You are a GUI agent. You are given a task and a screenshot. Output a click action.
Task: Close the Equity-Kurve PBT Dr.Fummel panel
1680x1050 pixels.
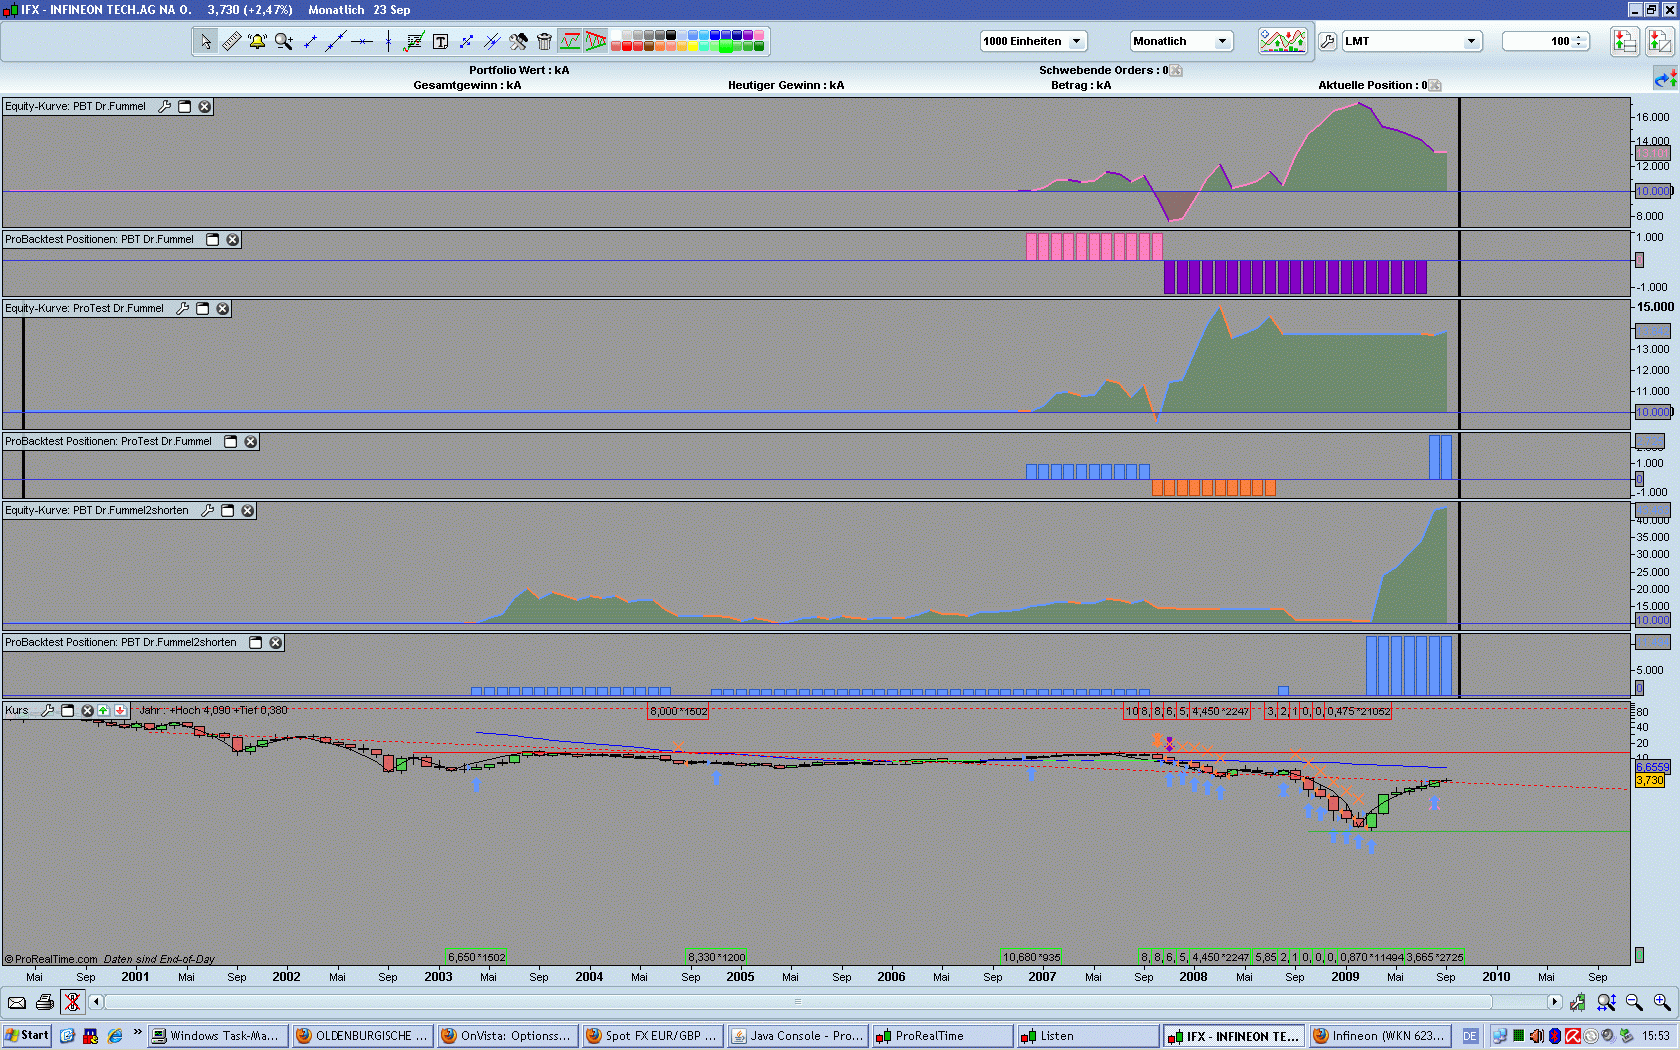click(x=205, y=106)
